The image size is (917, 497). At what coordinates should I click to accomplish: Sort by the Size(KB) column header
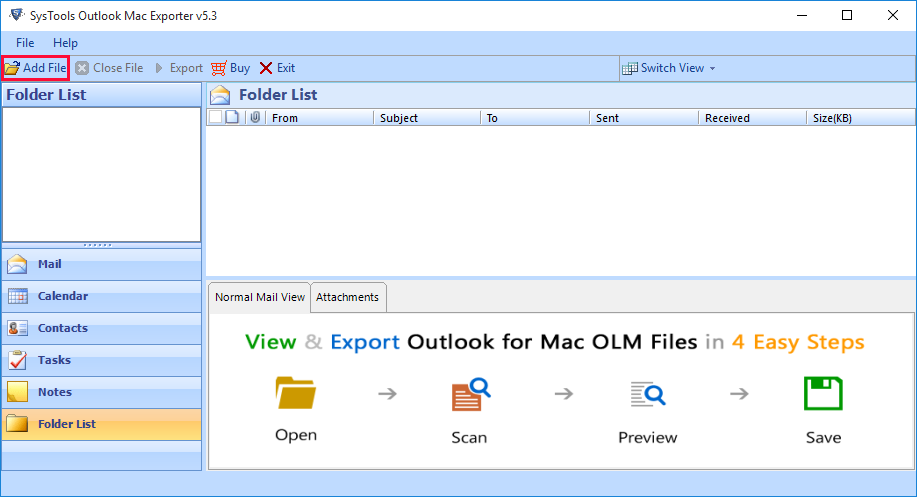860,118
